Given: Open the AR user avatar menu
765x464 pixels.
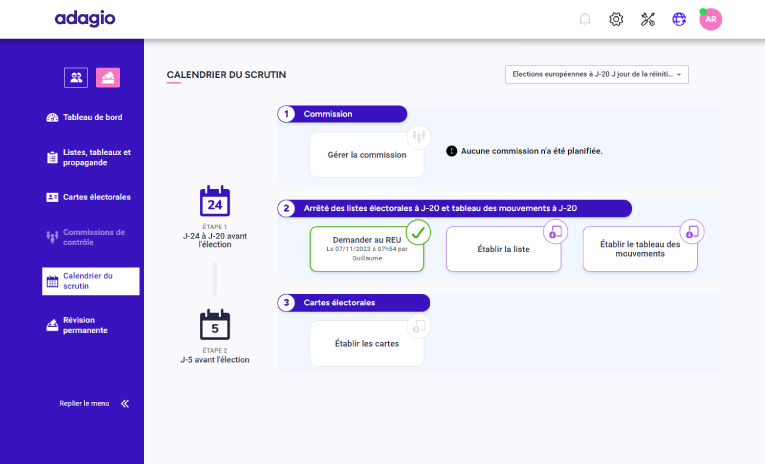Looking at the screenshot, I should tap(710, 20).
